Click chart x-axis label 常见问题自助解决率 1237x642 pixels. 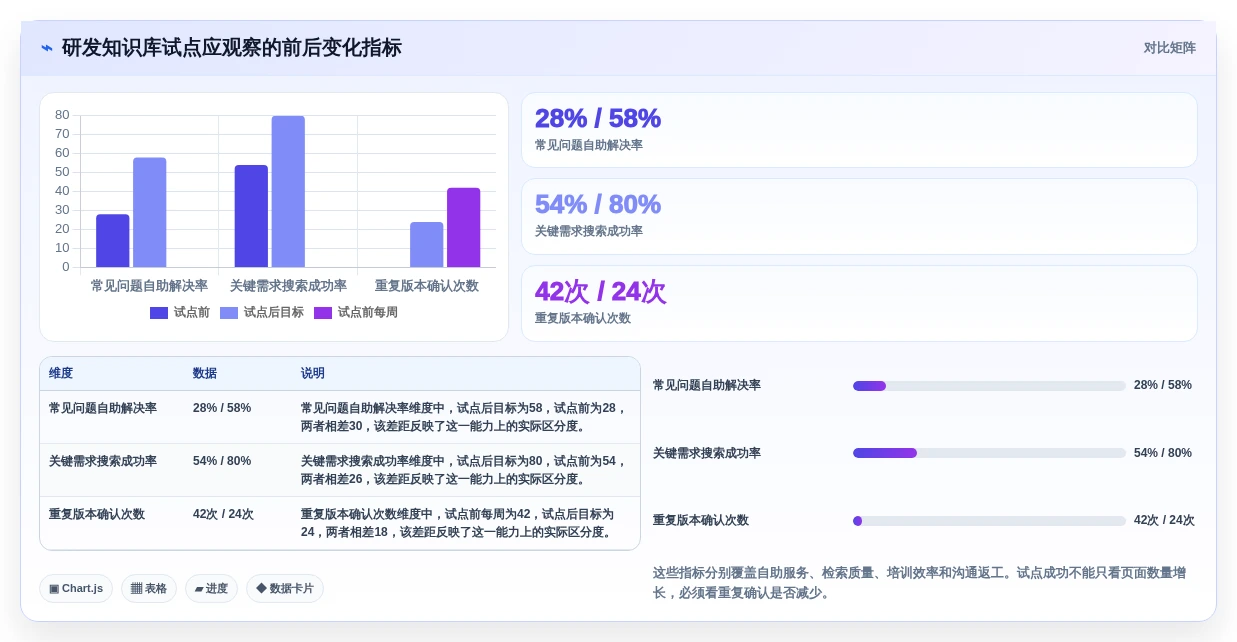pyautogui.click(x=149, y=286)
